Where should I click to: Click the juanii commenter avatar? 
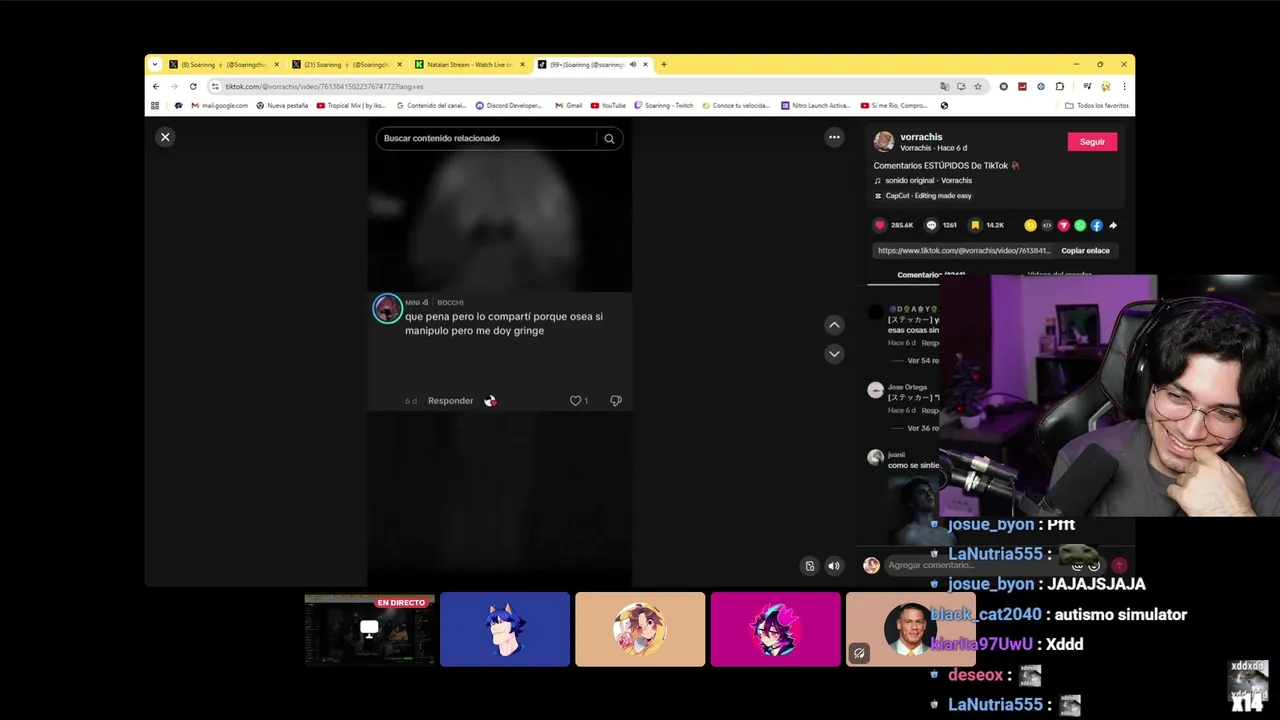click(875, 457)
